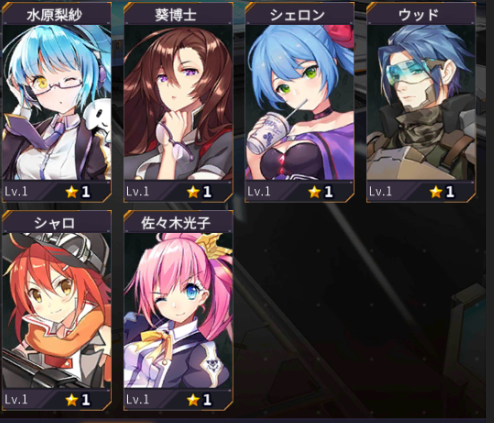Select the シェロン character portrait

click(x=300, y=102)
